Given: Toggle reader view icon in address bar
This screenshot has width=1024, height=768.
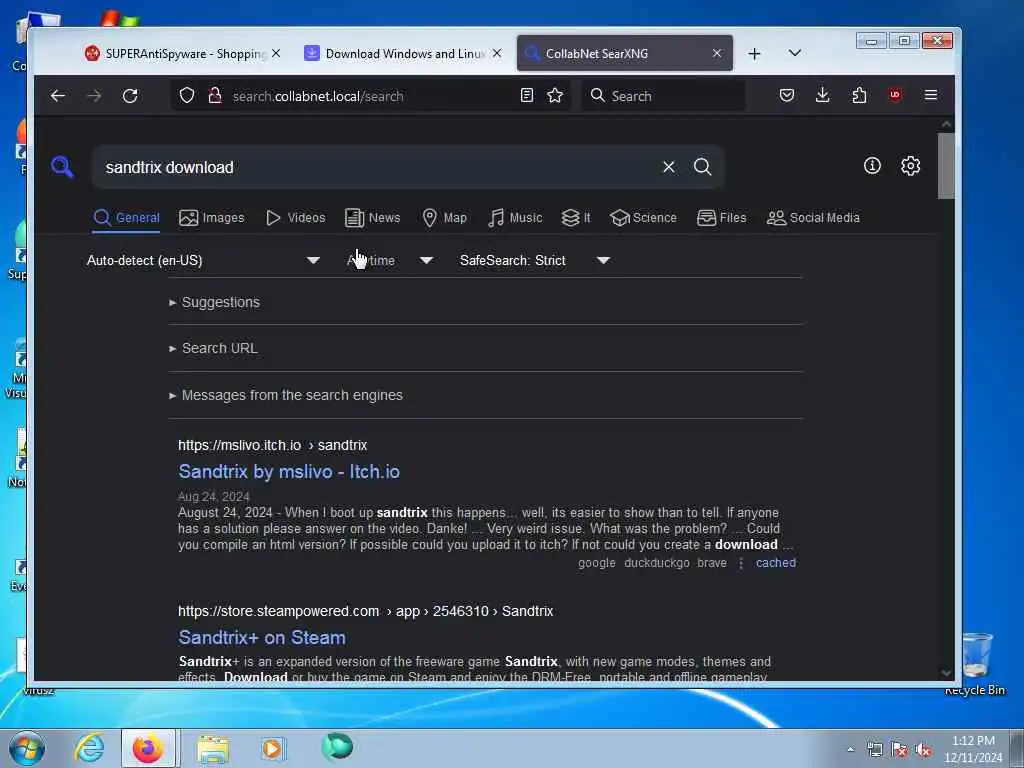Looking at the screenshot, I should click(x=526, y=96).
